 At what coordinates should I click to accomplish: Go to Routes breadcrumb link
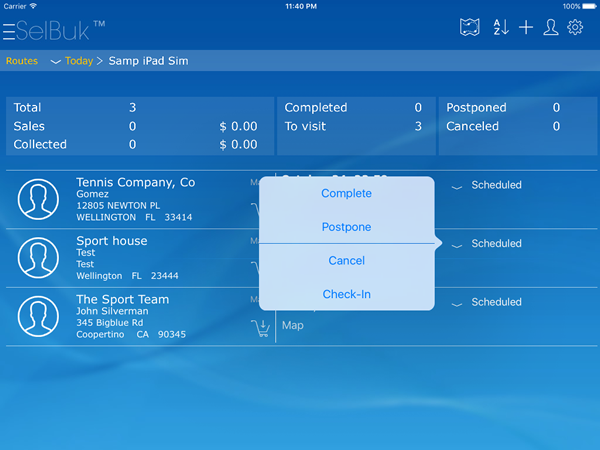point(22,61)
